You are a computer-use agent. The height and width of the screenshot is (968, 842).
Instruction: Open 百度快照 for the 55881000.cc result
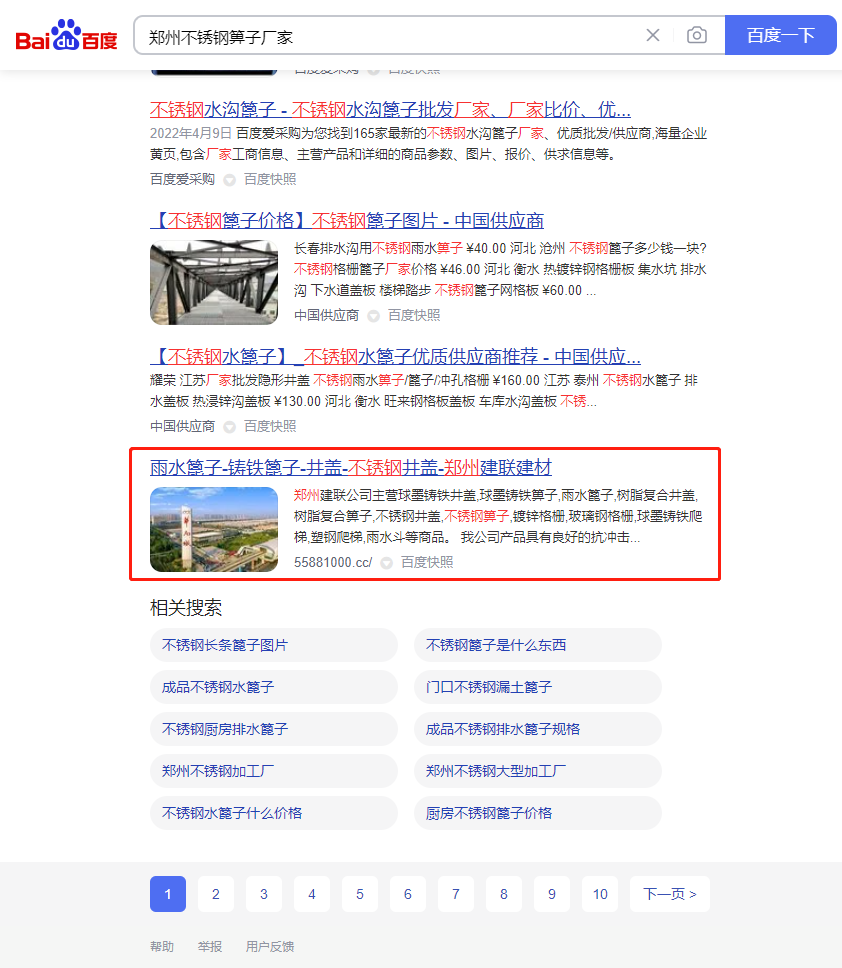(x=427, y=562)
